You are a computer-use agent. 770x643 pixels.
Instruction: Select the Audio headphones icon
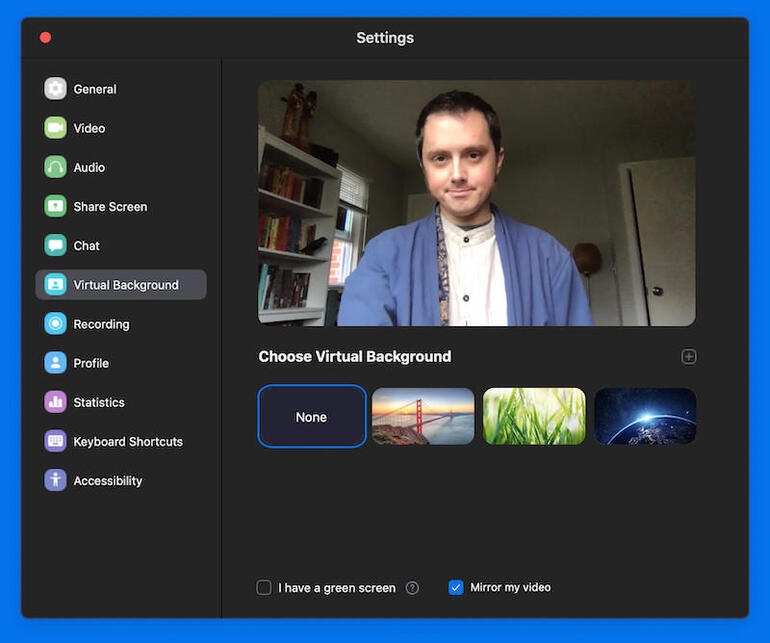55,167
